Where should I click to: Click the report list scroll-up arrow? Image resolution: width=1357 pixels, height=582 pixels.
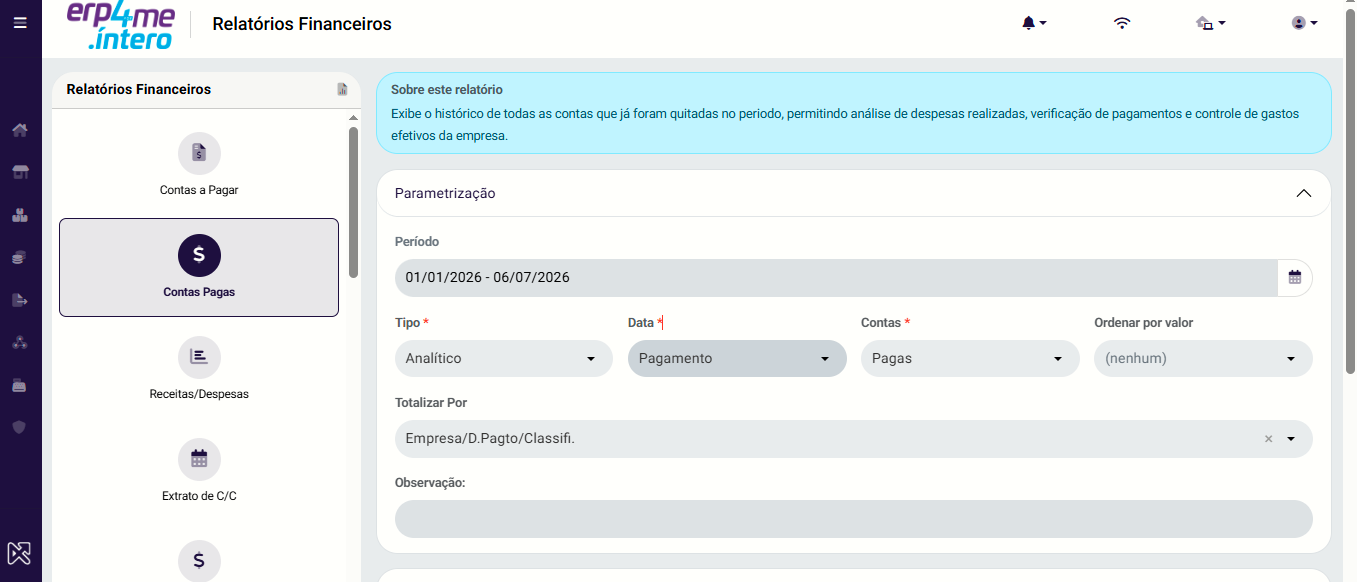(x=353, y=118)
